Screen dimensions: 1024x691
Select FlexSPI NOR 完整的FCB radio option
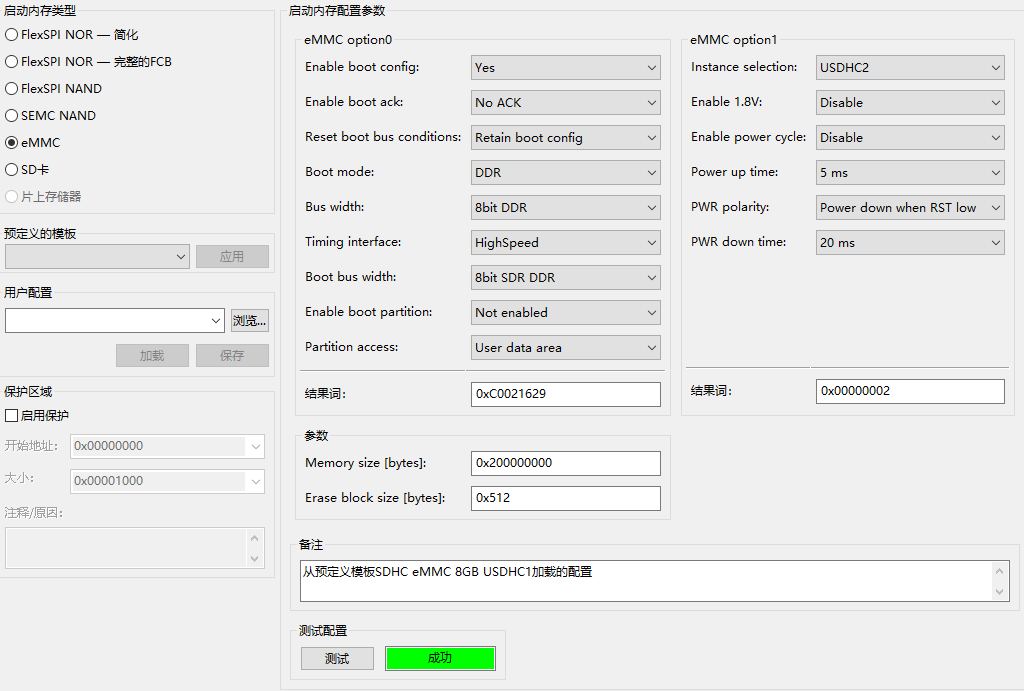pos(88,61)
